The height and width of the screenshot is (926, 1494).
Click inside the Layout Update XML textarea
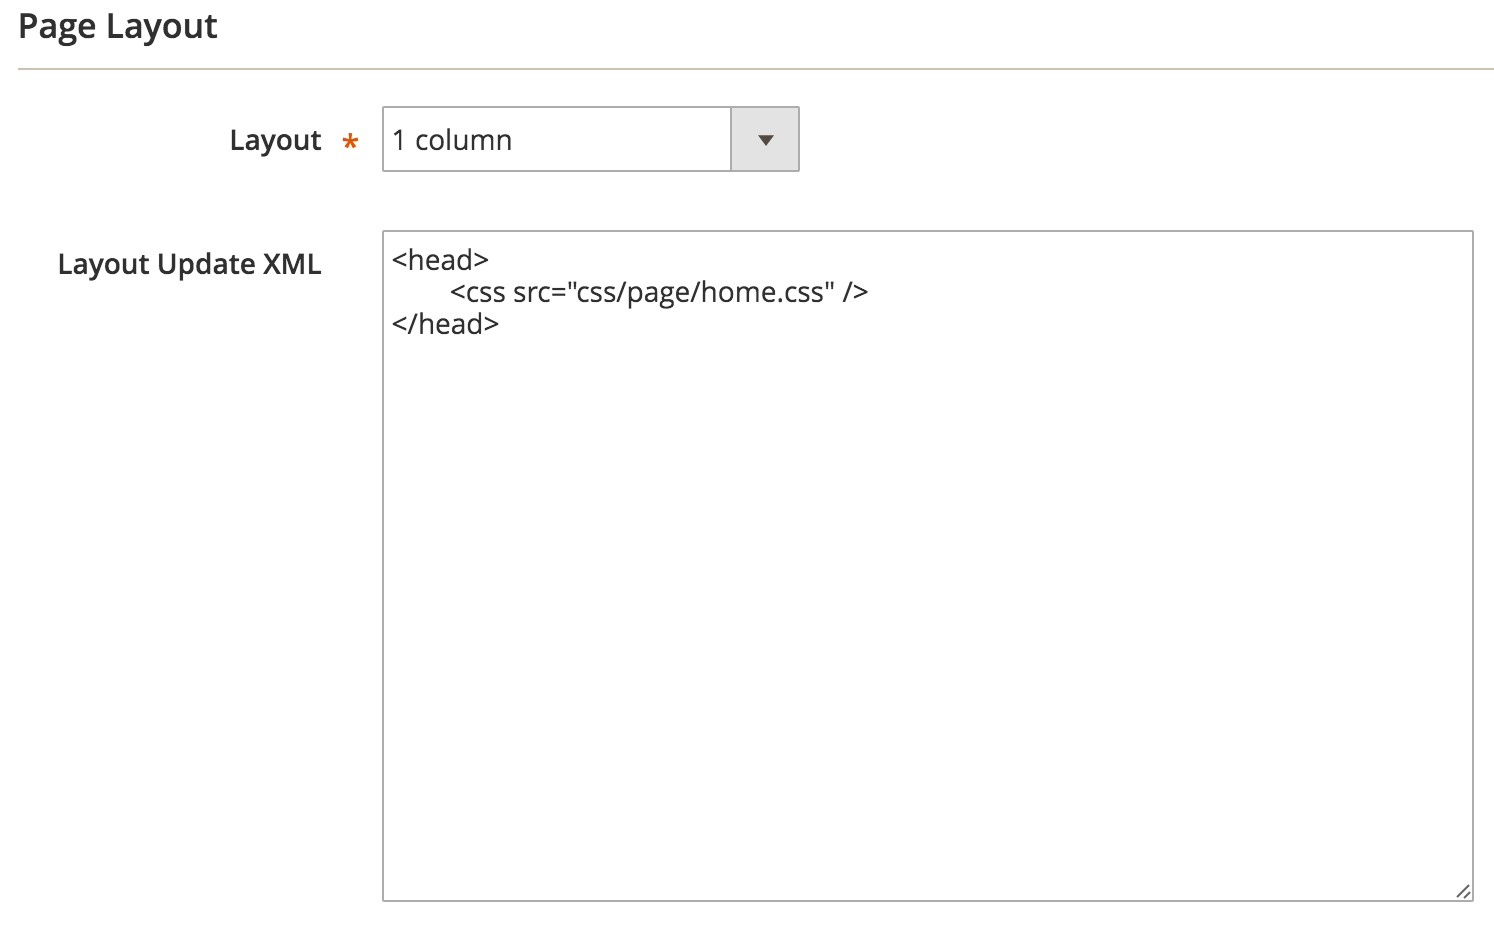900,500
